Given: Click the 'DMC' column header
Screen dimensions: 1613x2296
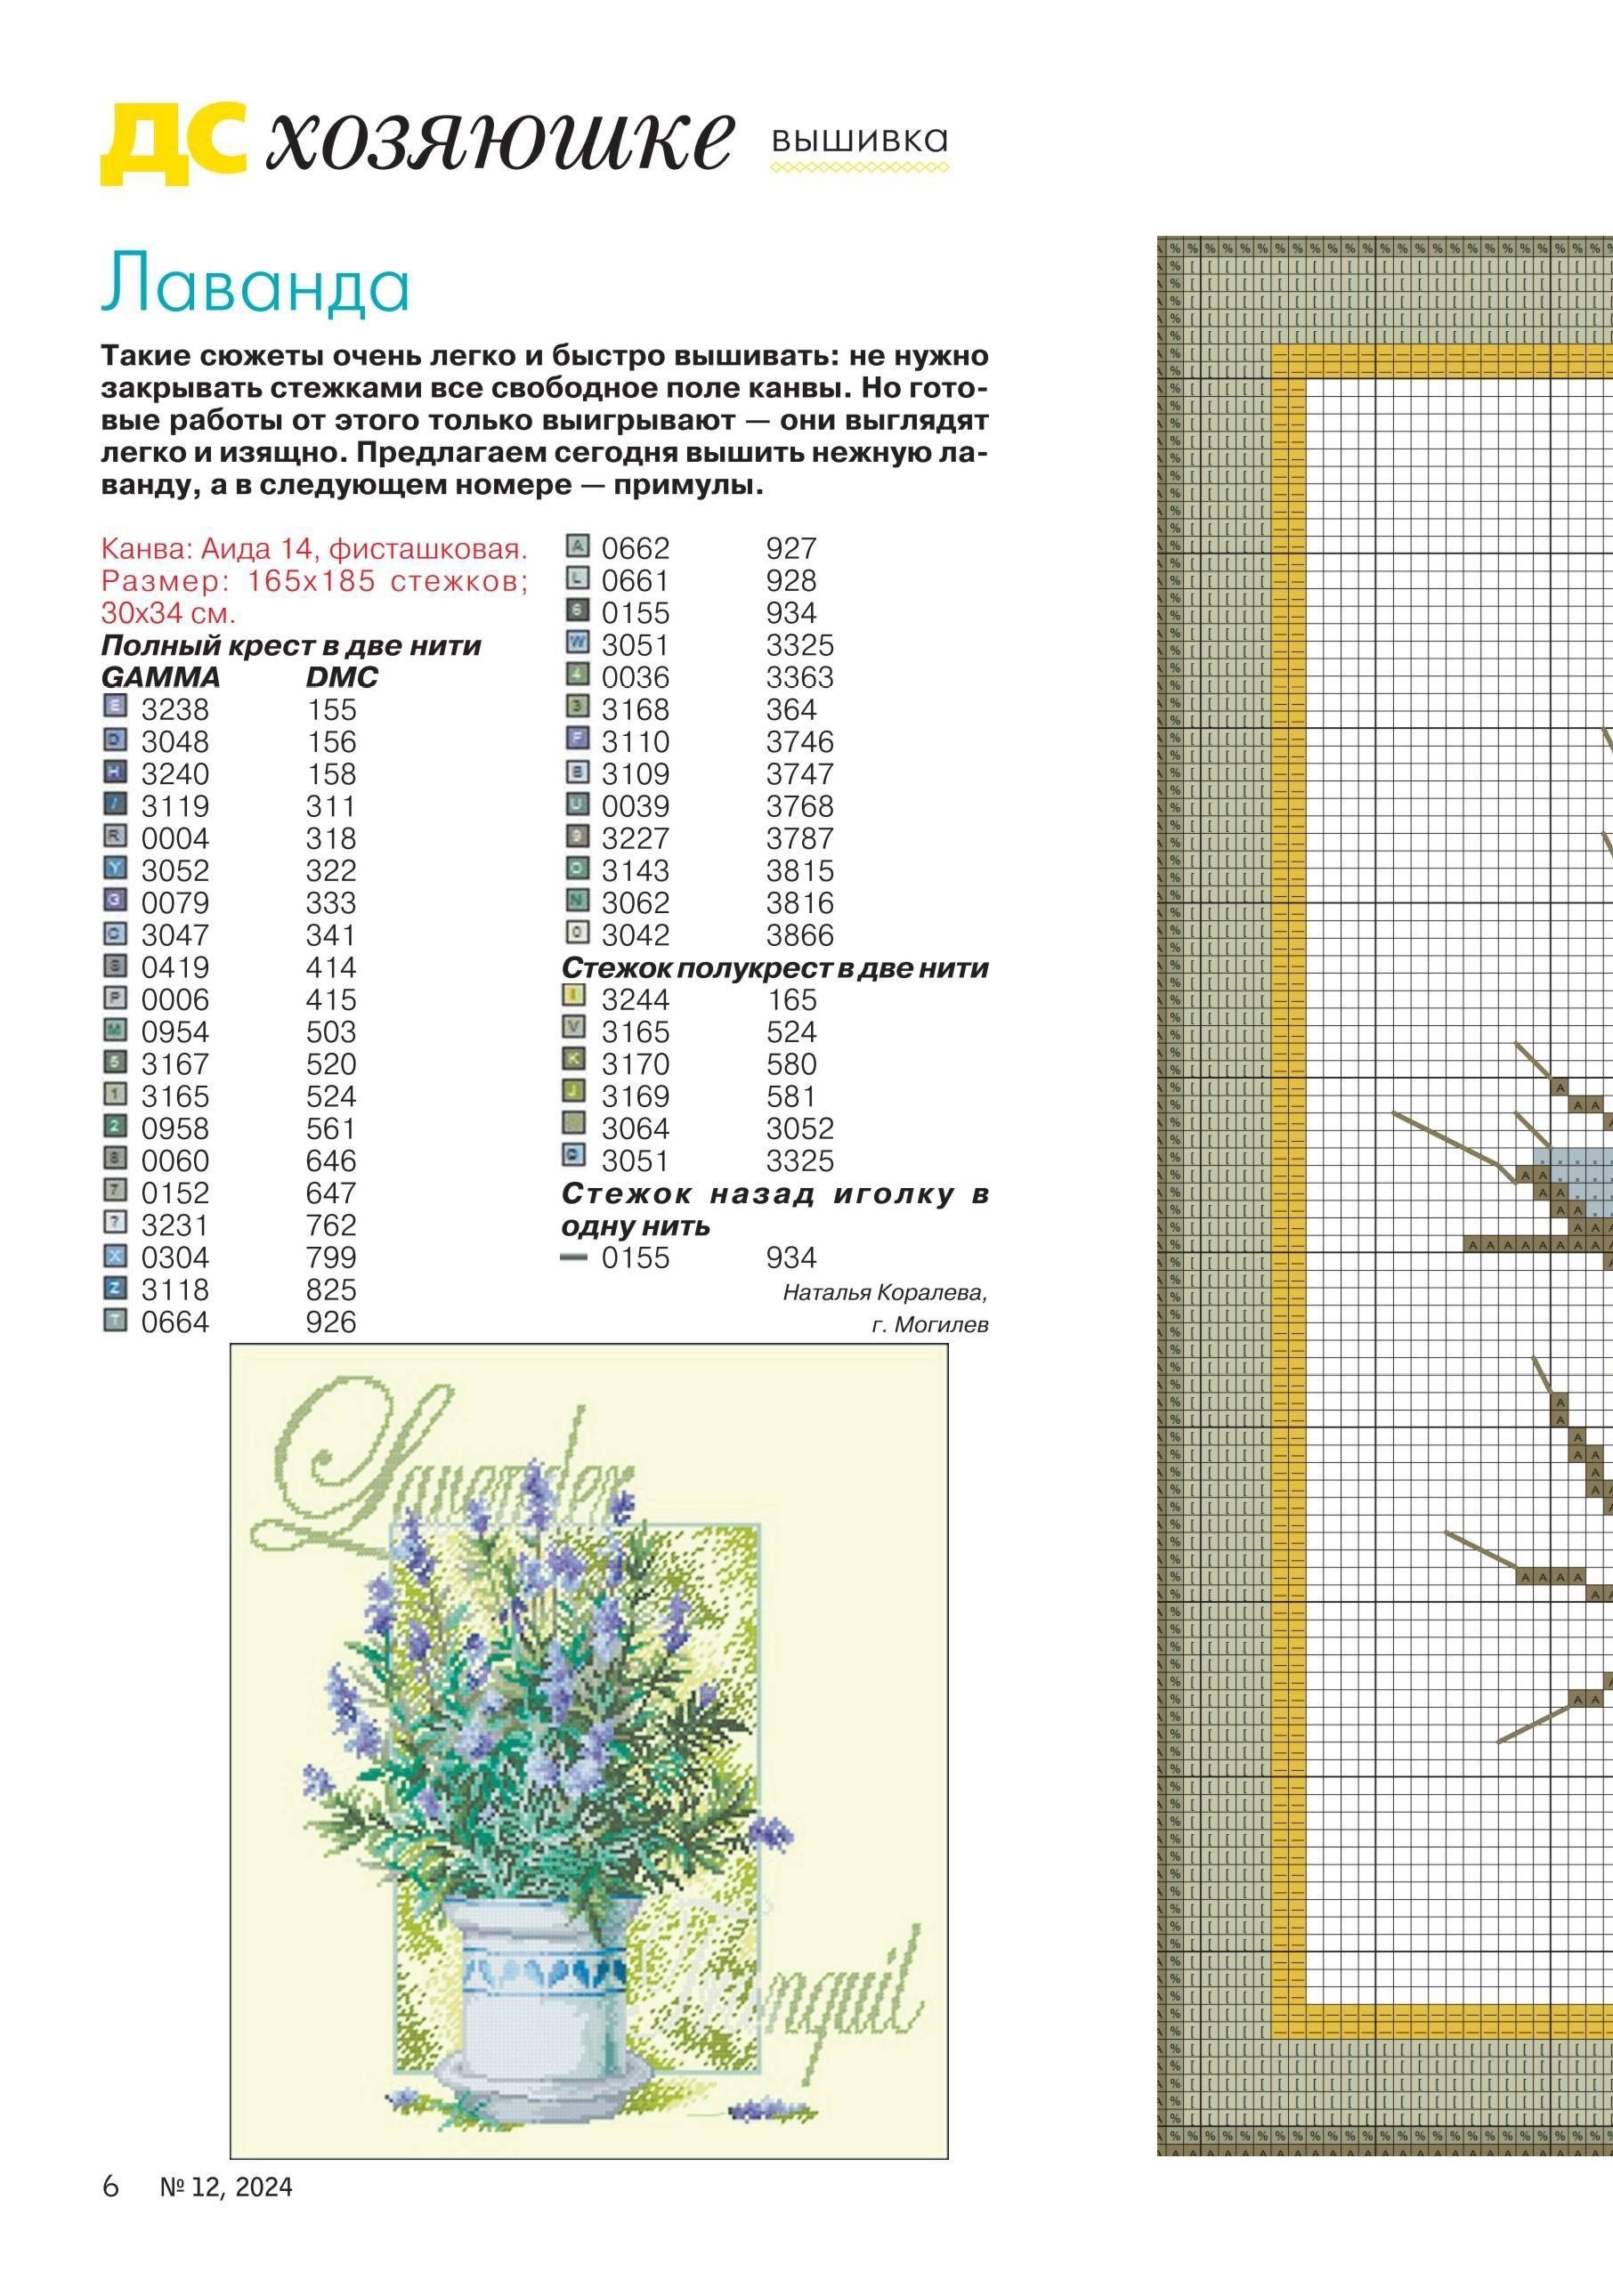Looking at the screenshot, I should (x=342, y=678).
